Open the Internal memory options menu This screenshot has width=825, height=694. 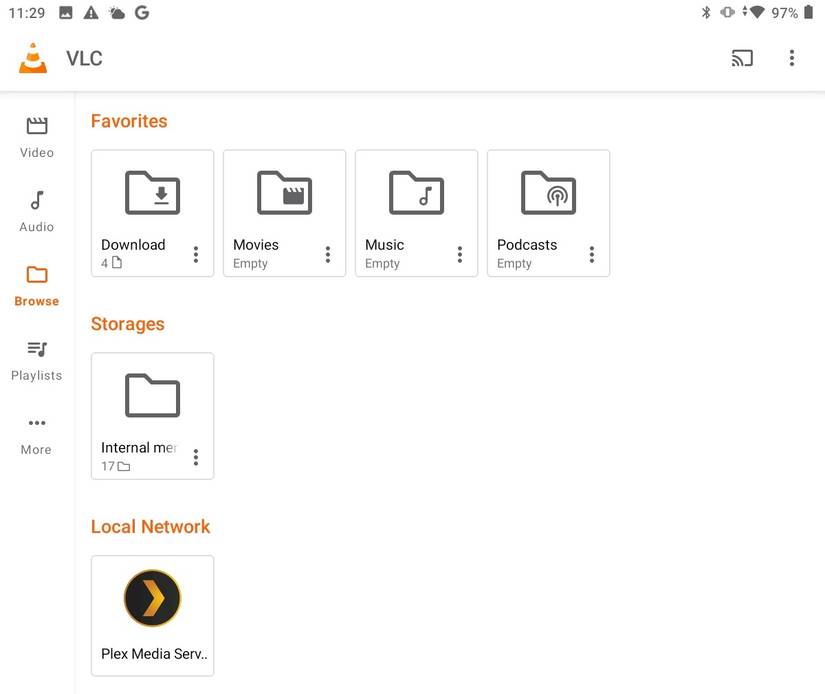pos(196,457)
